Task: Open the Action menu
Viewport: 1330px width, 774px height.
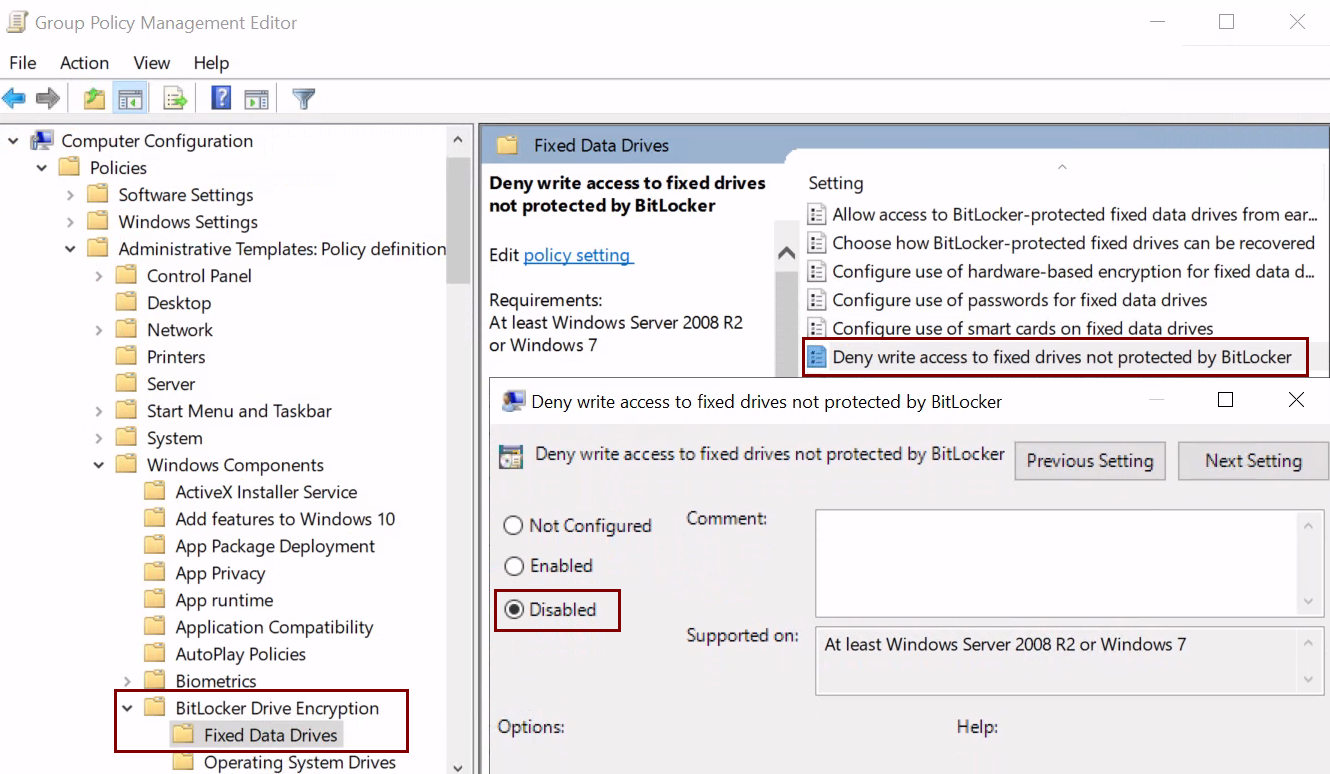Action: tap(84, 62)
